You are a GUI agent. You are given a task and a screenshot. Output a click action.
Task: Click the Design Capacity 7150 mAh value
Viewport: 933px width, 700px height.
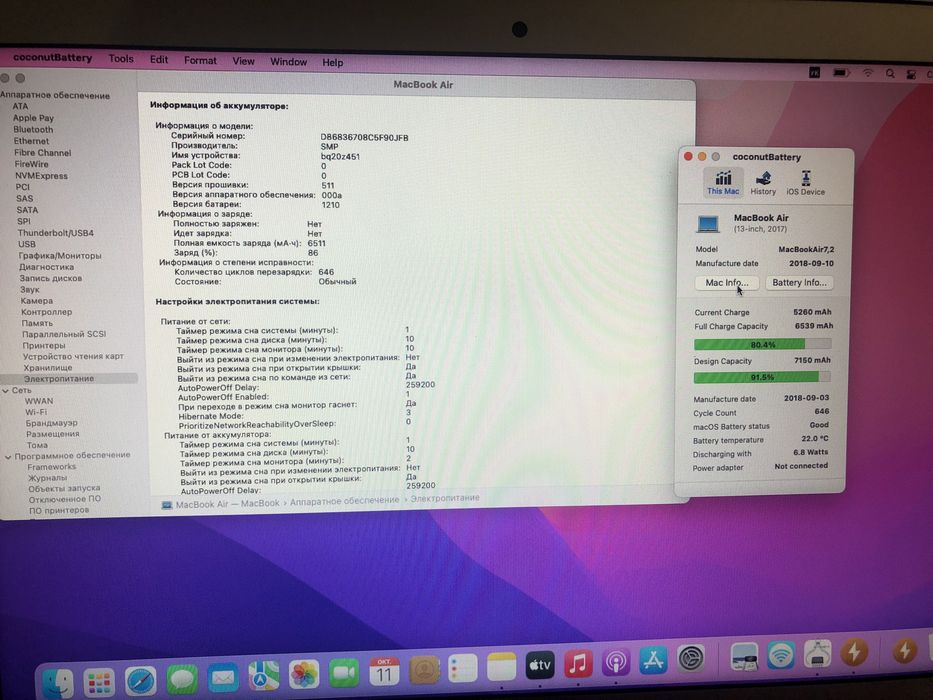click(812, 360)
